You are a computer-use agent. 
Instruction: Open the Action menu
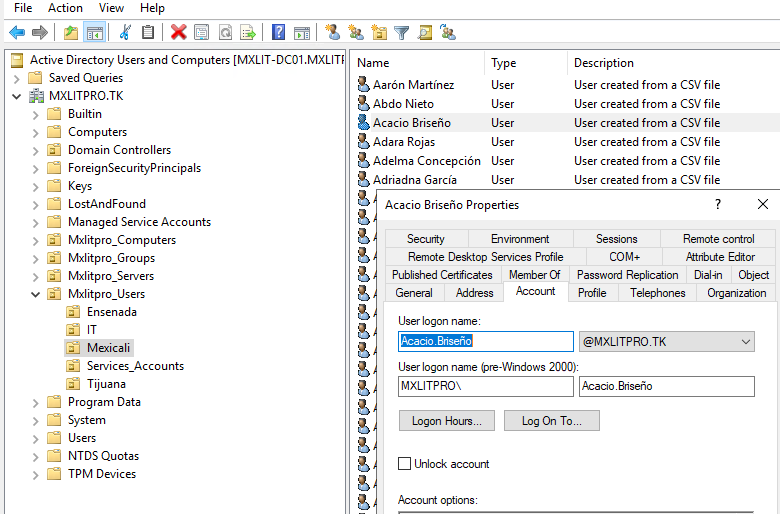click(x=65, y=8)
